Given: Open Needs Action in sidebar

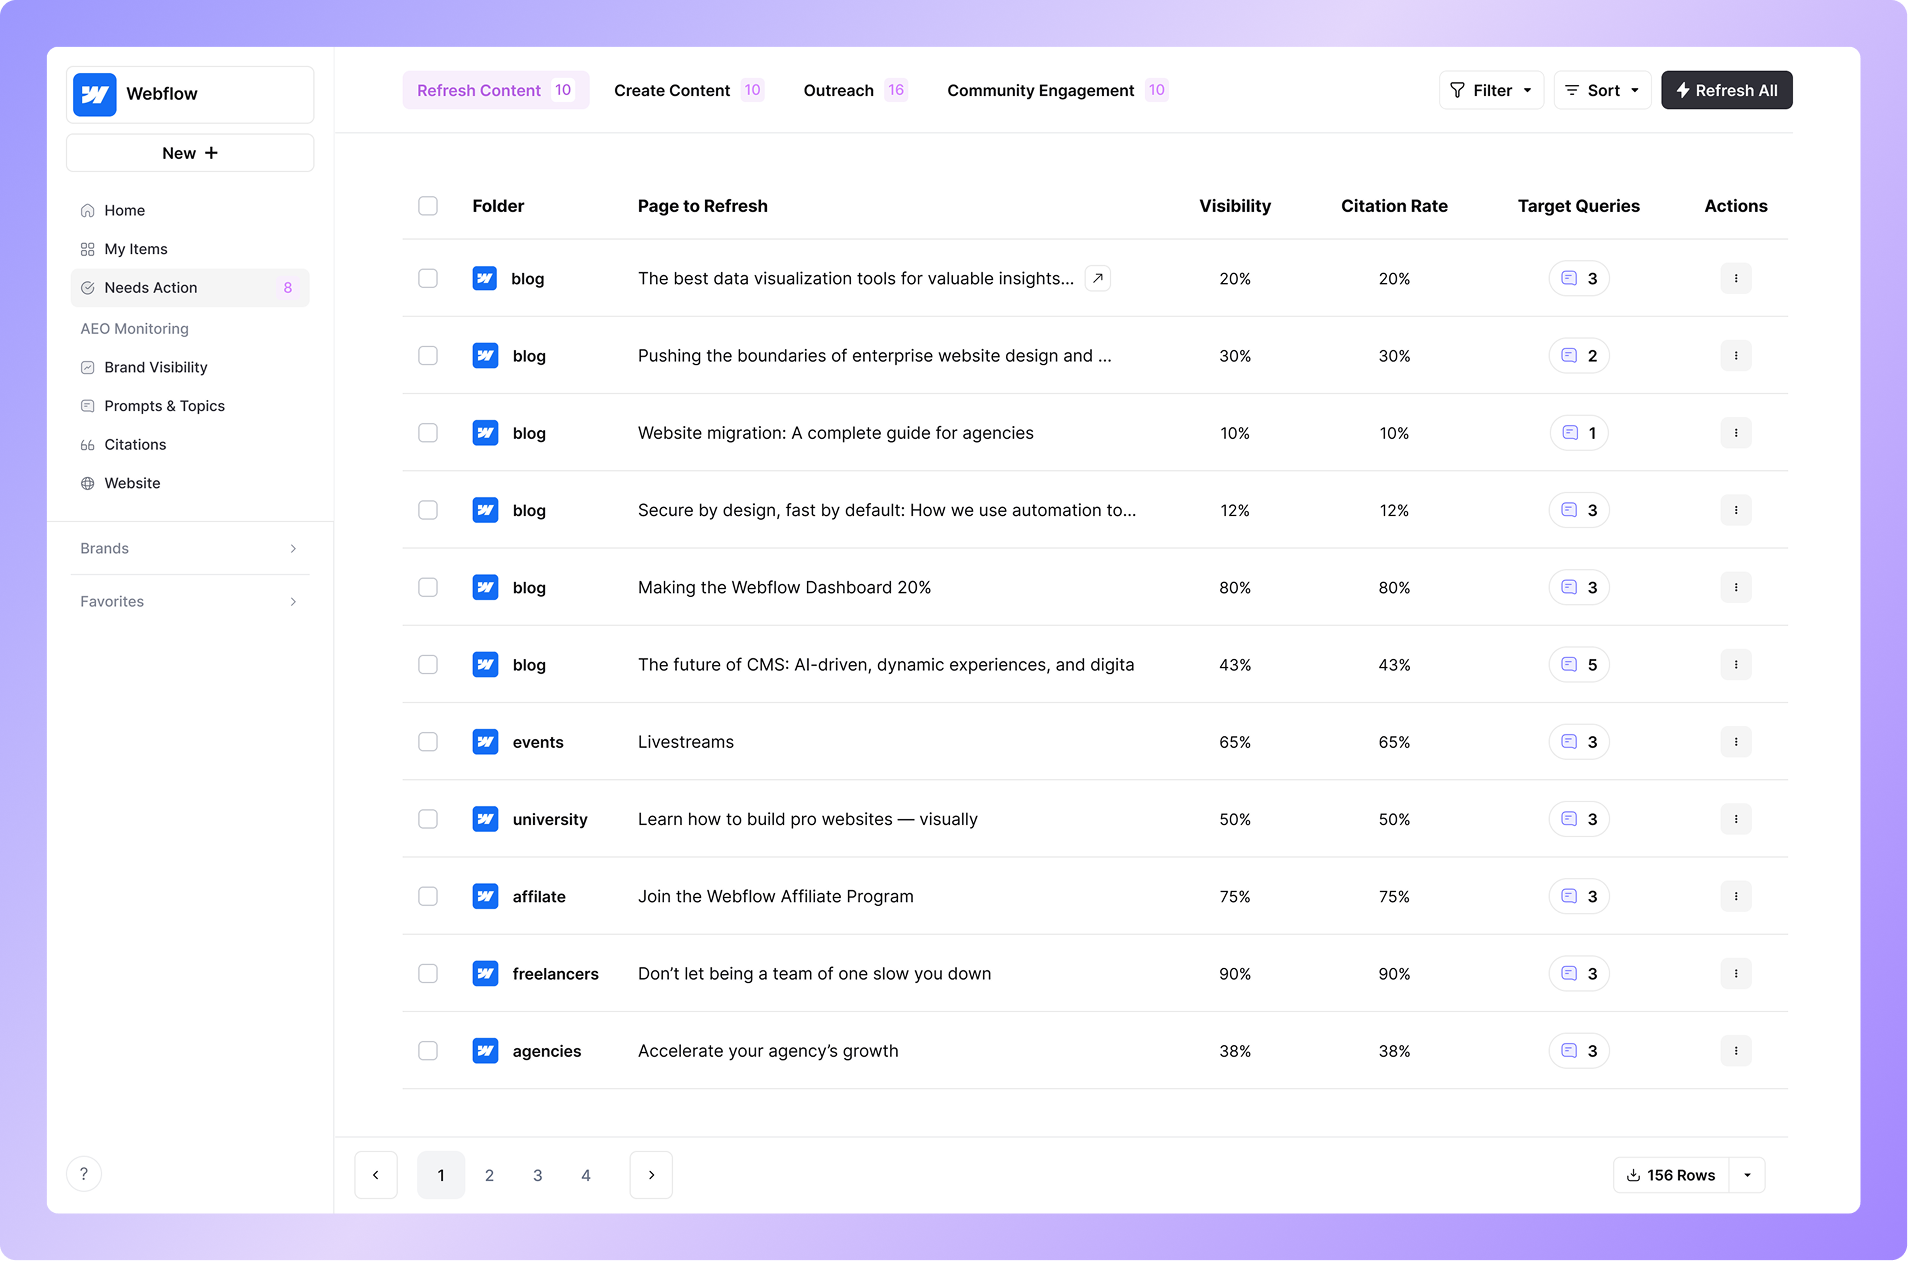Looking at the screenshot, I should pyautogui.click(x=190, y=288).
